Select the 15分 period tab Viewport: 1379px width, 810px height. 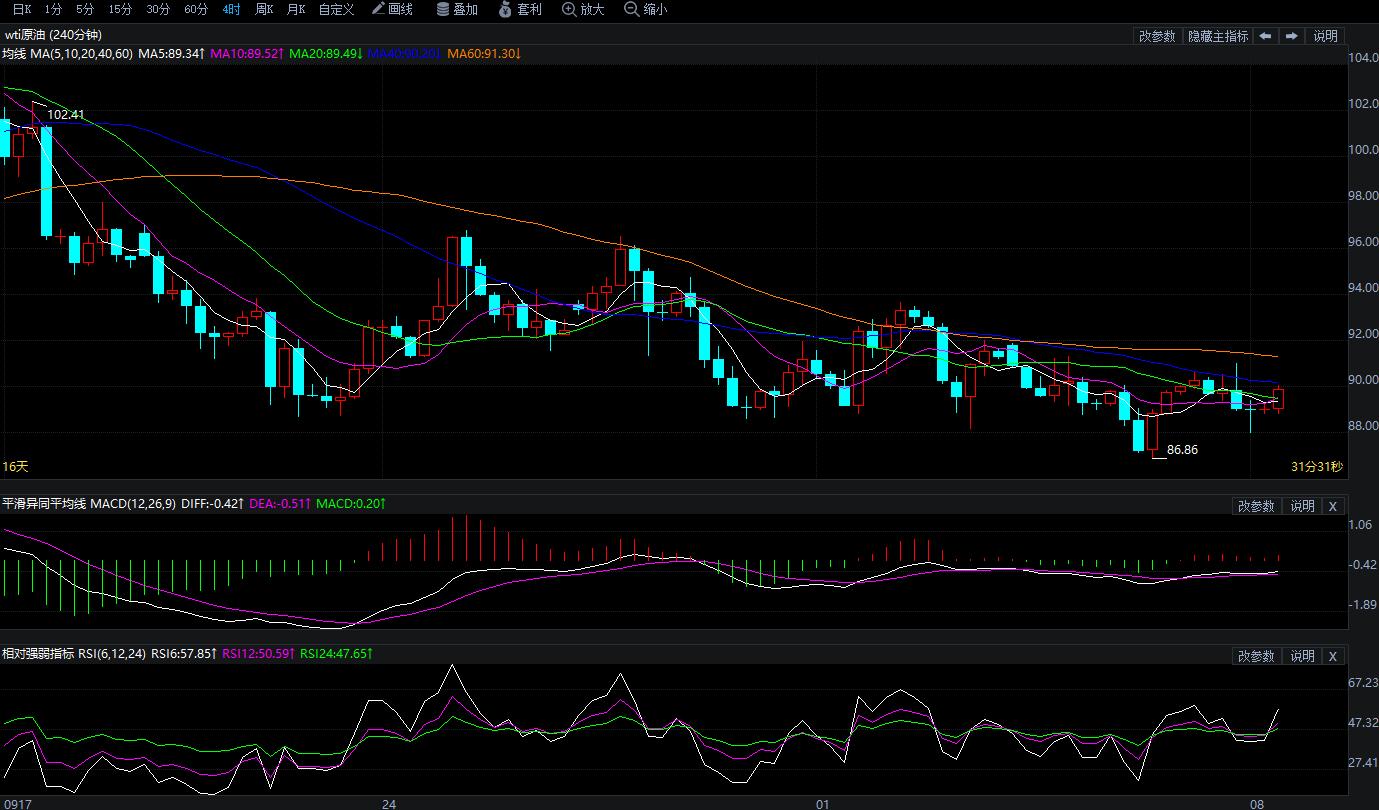[x=120, y=9]
